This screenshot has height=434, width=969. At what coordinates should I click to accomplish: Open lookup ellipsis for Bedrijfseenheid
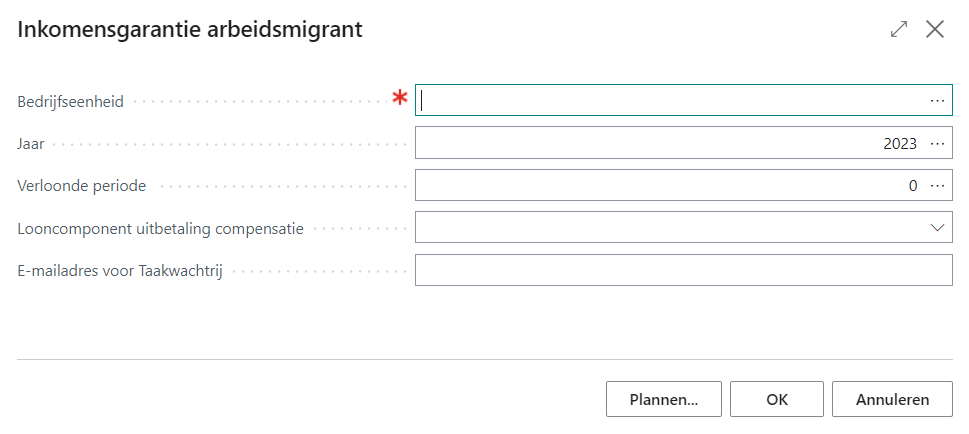(x=937, y=100)
